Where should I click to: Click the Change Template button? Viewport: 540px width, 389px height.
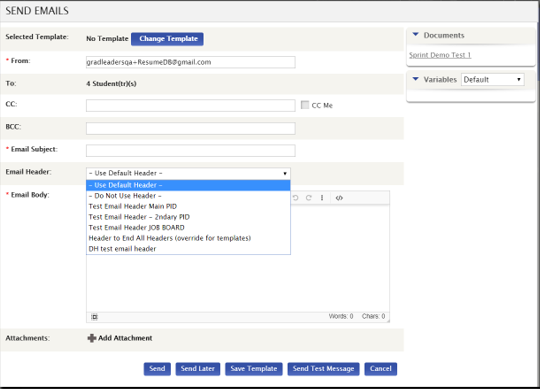[x=167, y=39]
